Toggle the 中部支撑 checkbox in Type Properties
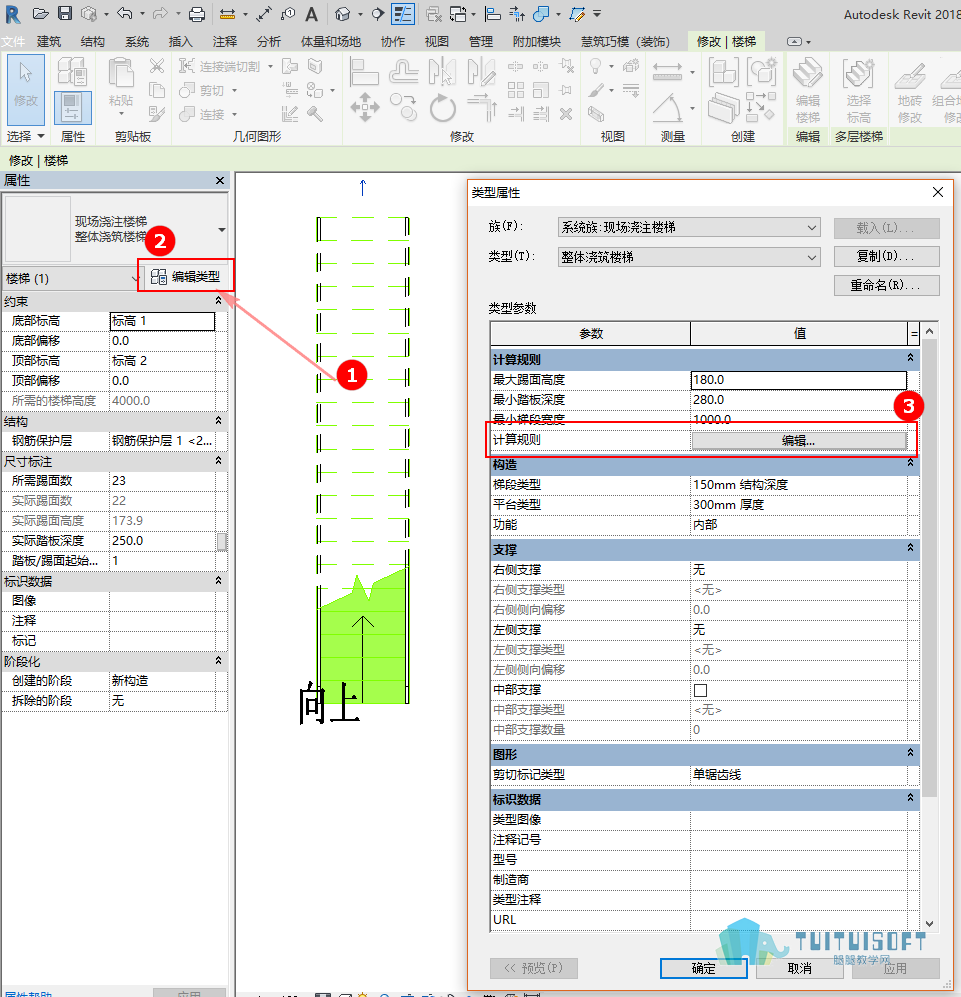 [700, 690]
